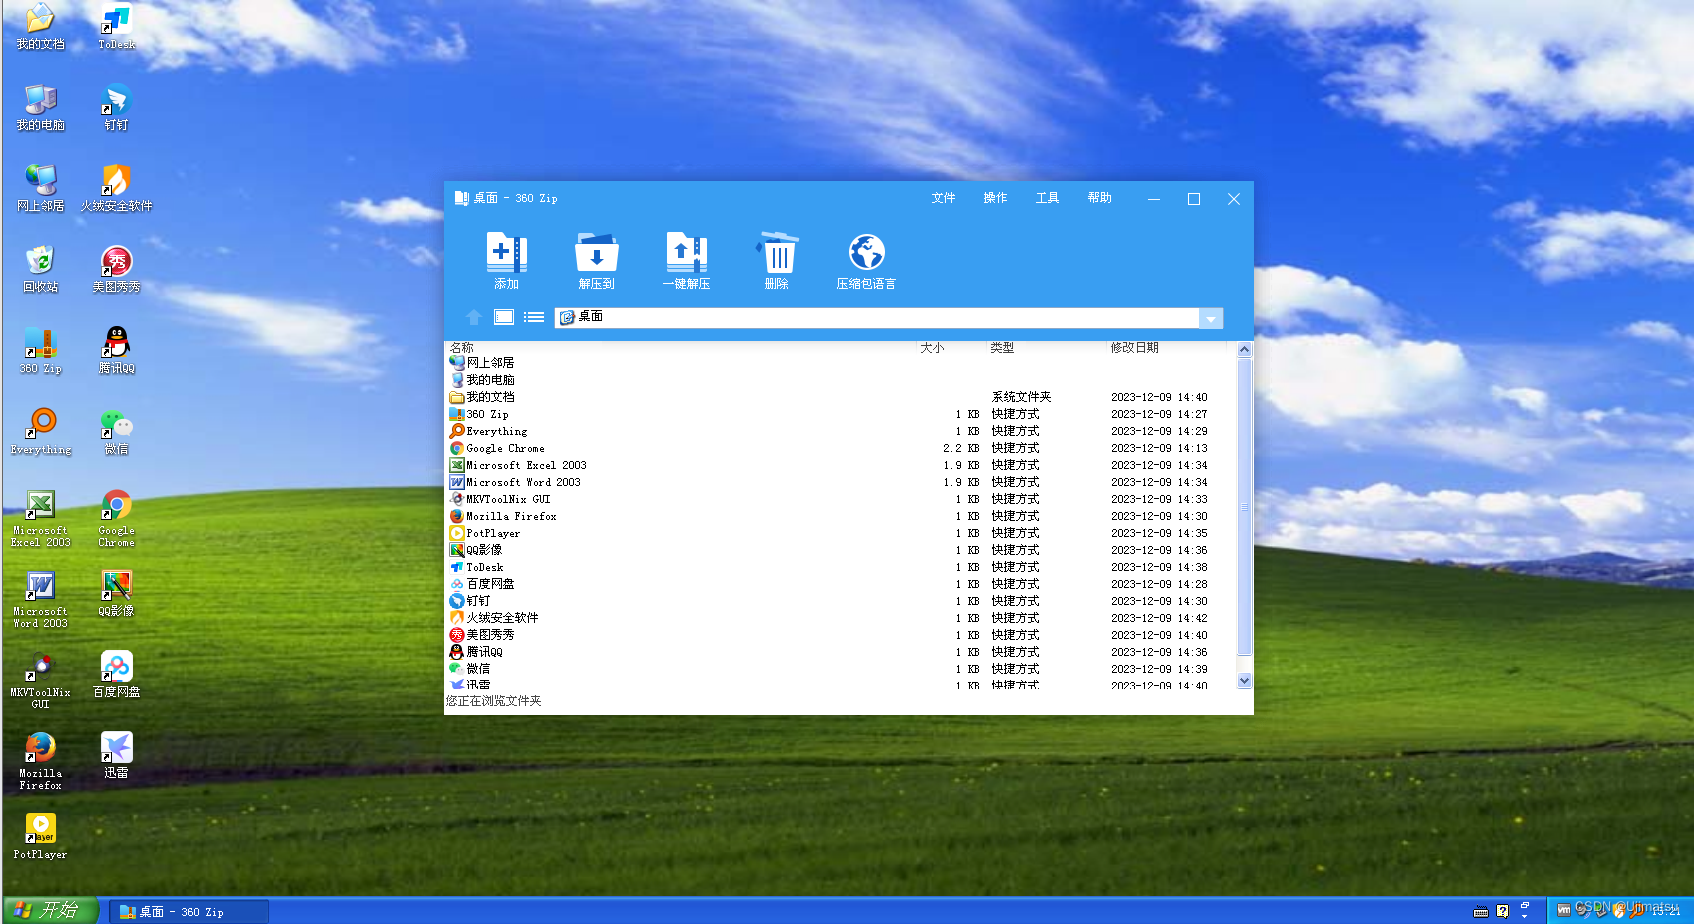Click the 火绒安全软件 desktop icon

point(117,188)
